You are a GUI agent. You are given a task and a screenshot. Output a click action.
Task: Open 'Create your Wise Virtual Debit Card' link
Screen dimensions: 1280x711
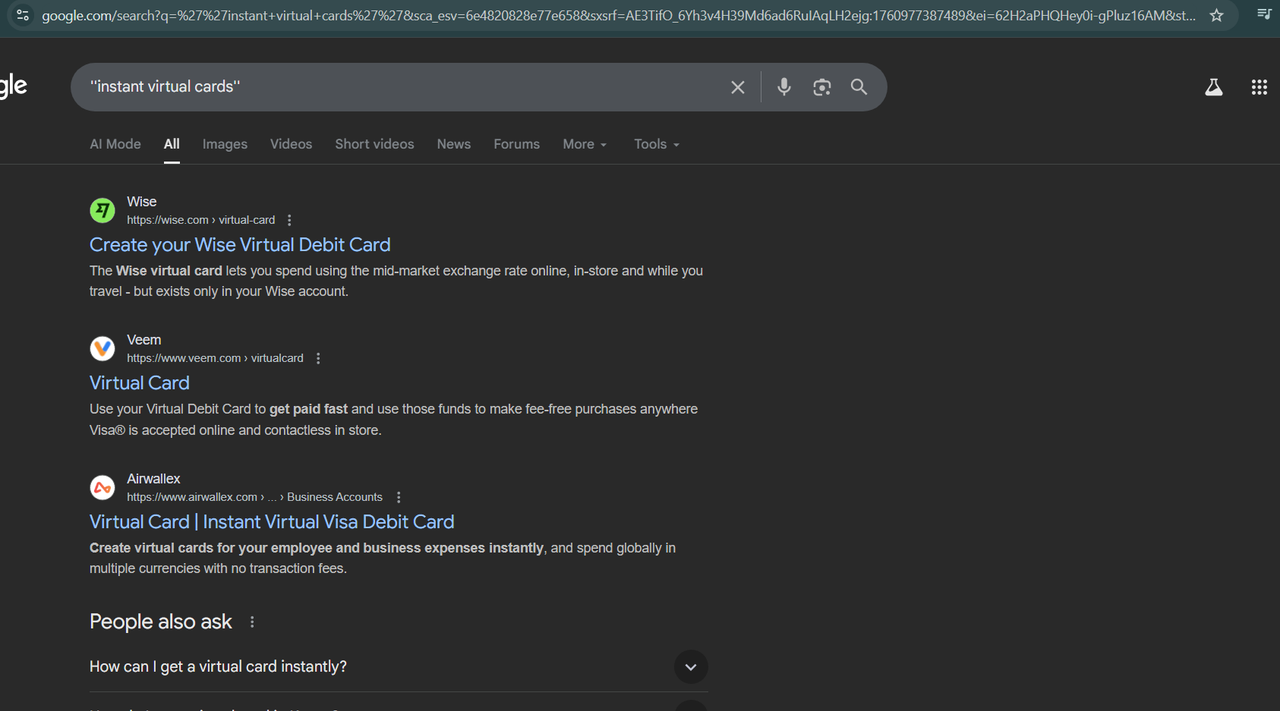(240, 245)
